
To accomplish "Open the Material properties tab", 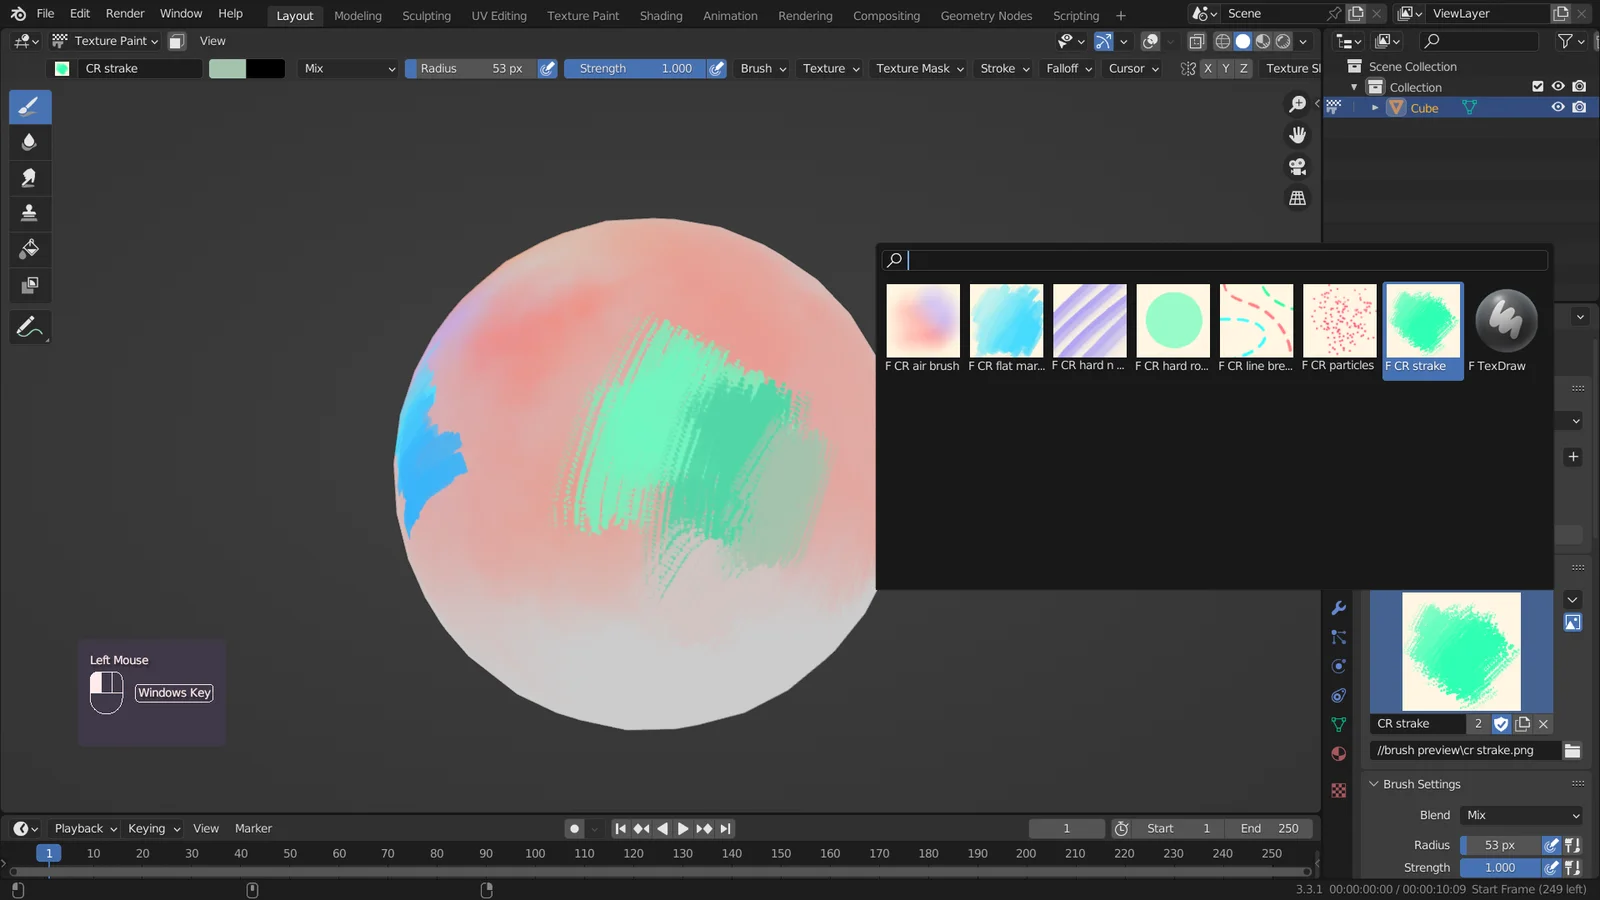I will (x=1338, y=753).
